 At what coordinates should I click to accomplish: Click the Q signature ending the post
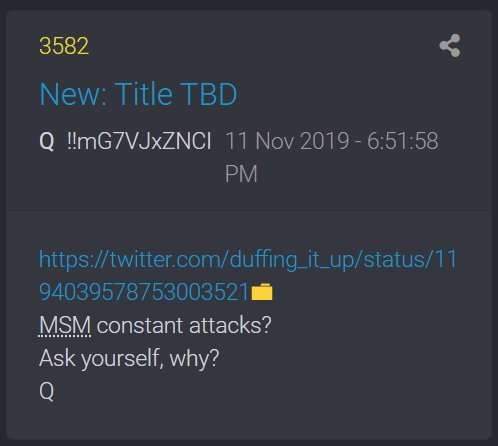pos(47,391)
